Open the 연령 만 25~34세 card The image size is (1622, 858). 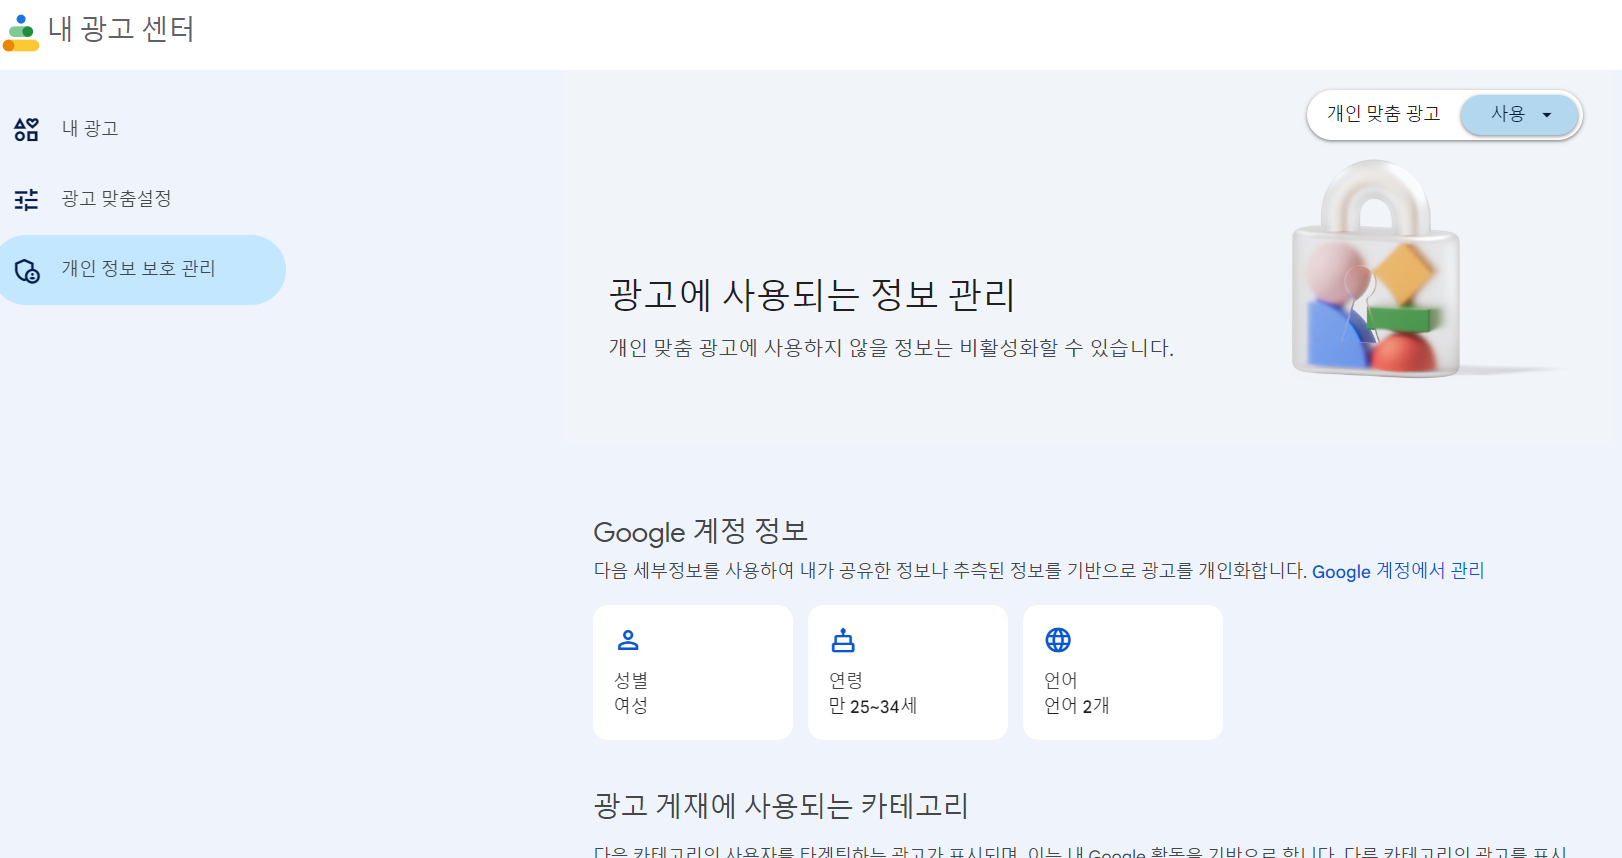click(908, 672)
